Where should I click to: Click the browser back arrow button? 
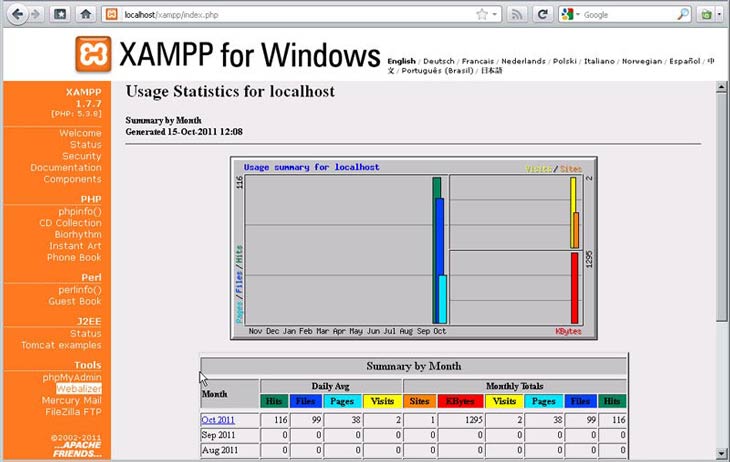(17, 14)
